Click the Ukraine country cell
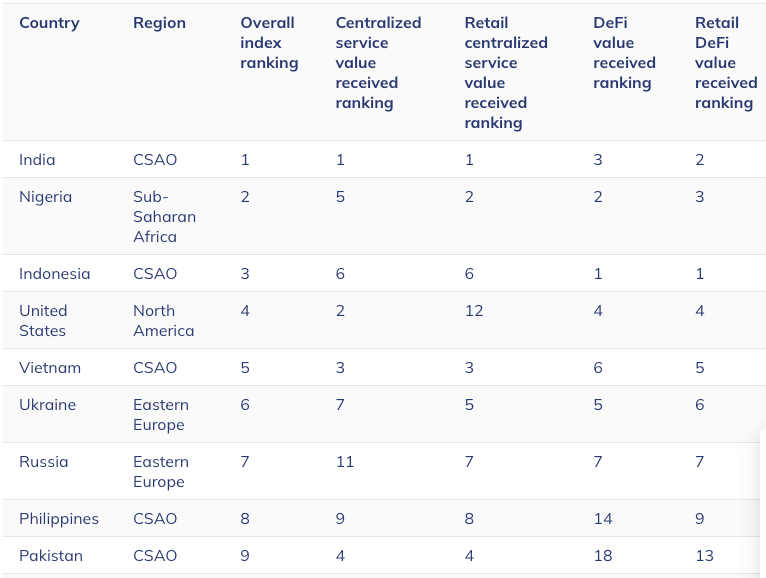The width and height of the screenshot is (766, 578). [x=47, y=405]
